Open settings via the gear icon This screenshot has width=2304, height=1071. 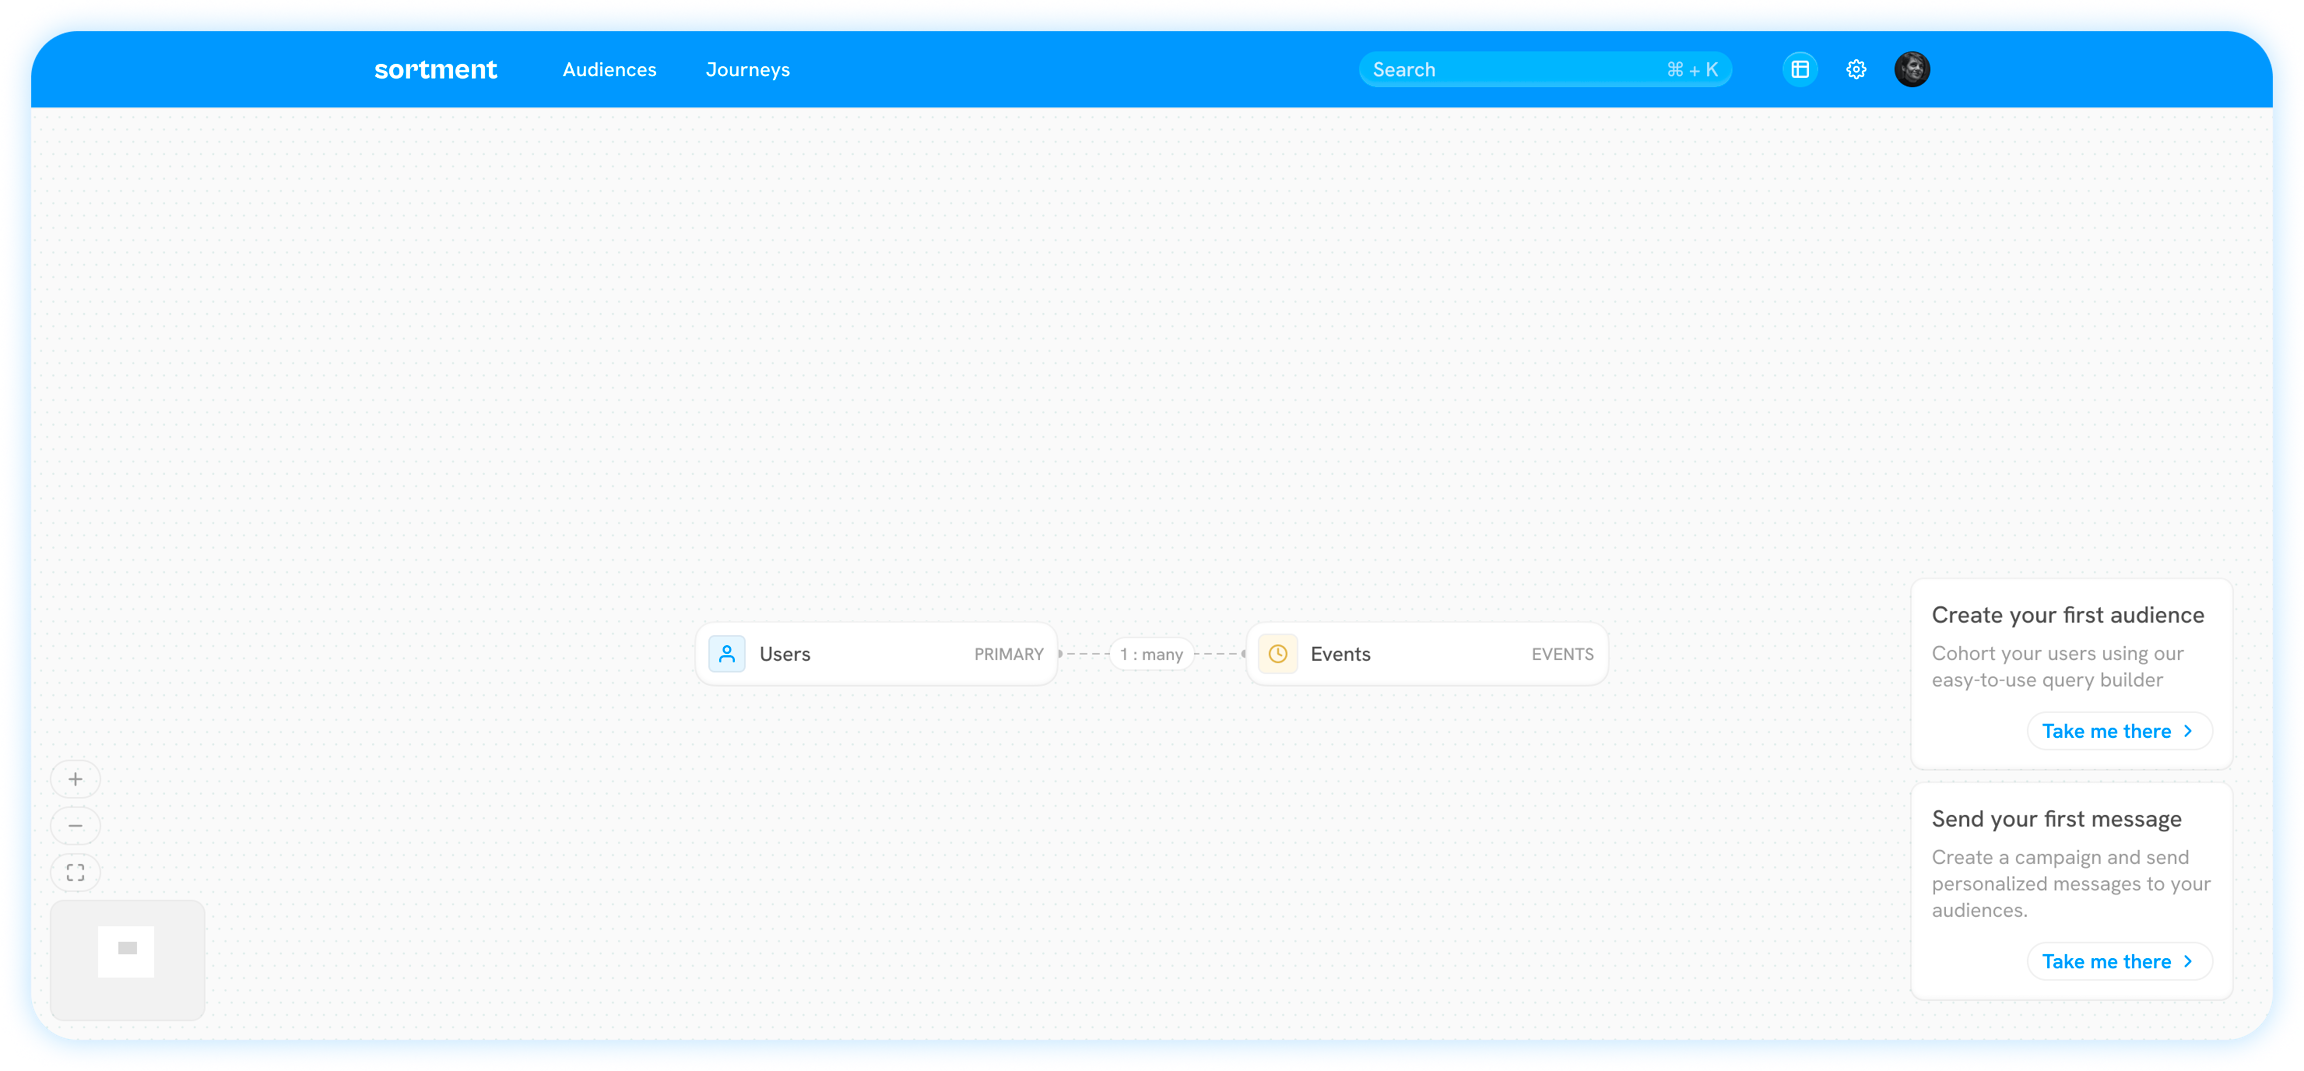coord(1856,69)
